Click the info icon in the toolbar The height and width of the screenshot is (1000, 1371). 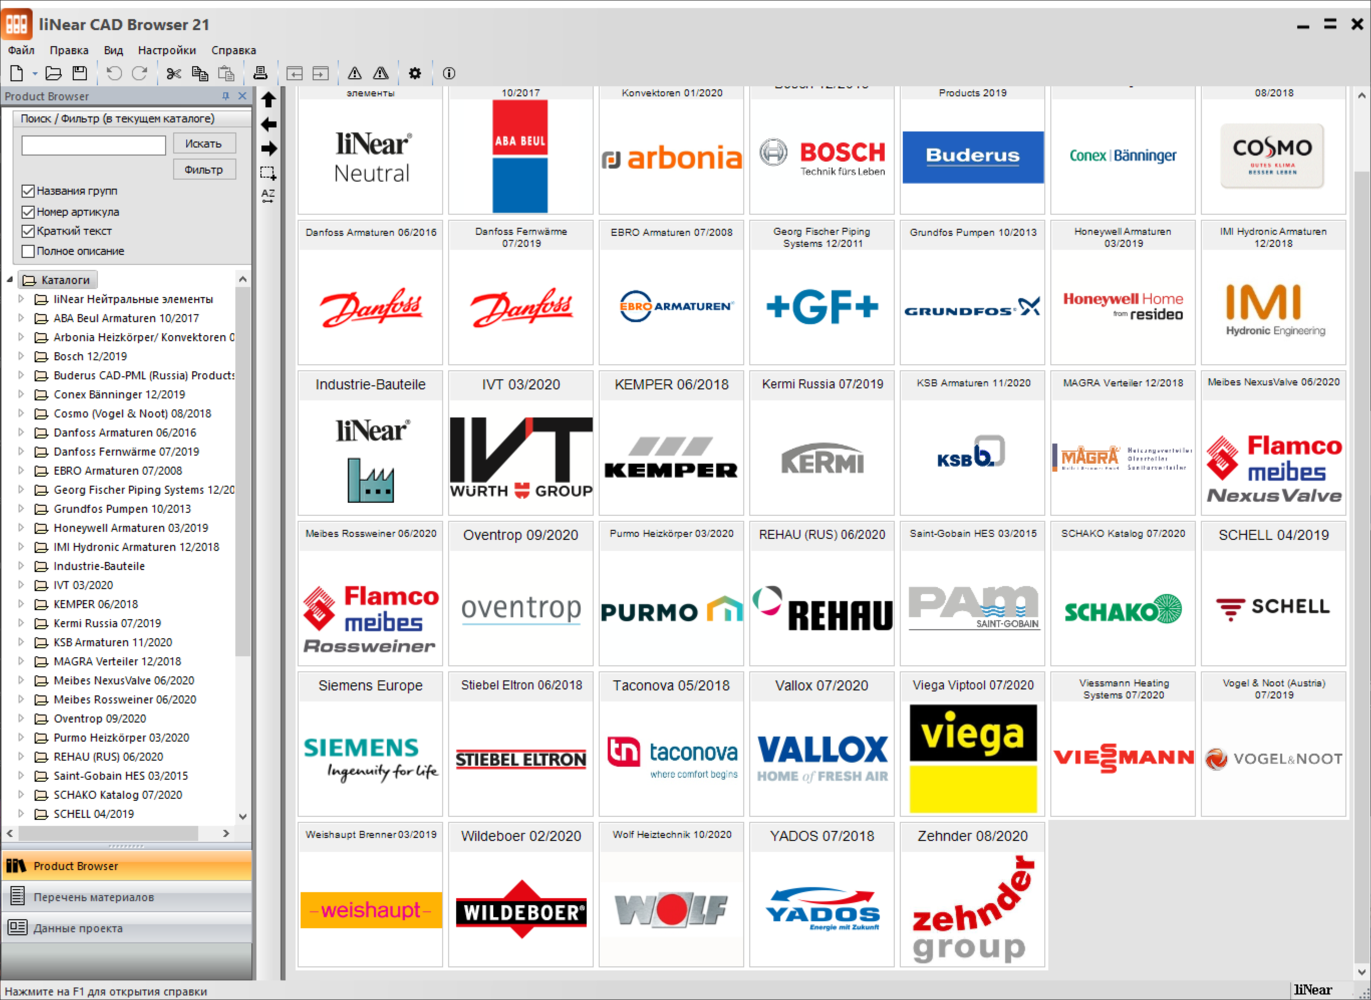click(449, 73)
